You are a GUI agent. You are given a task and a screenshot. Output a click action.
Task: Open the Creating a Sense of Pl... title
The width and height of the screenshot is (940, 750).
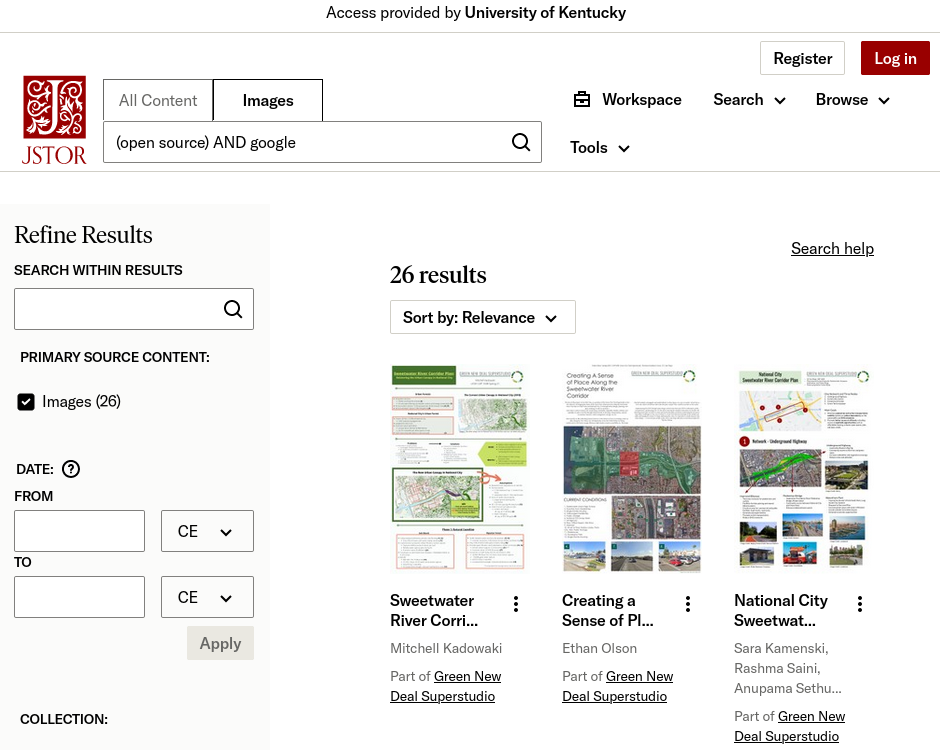(x=608, y=610)
